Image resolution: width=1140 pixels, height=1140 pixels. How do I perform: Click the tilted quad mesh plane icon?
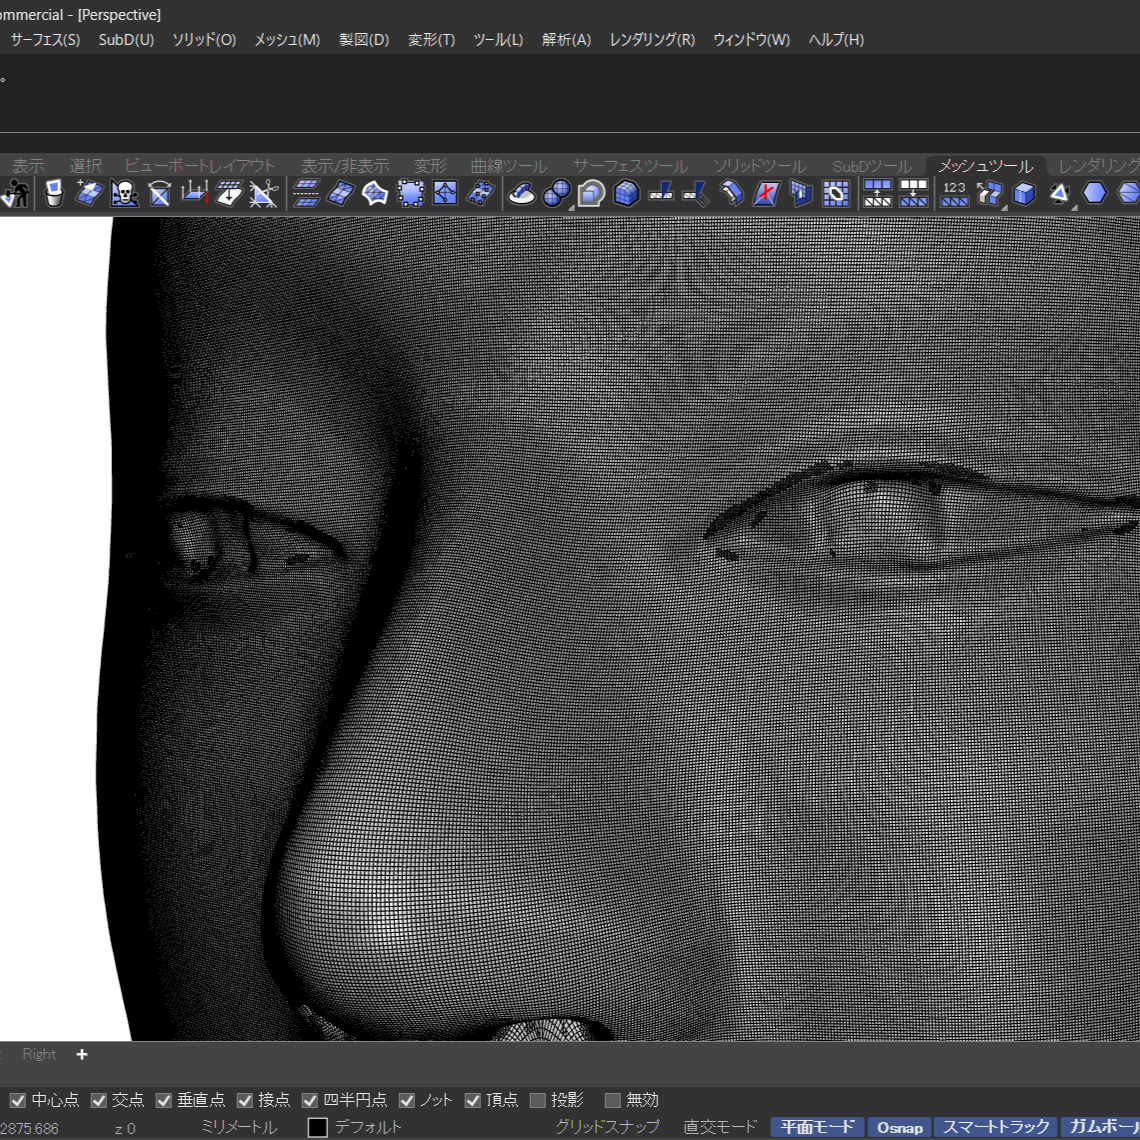pos(340,194)
